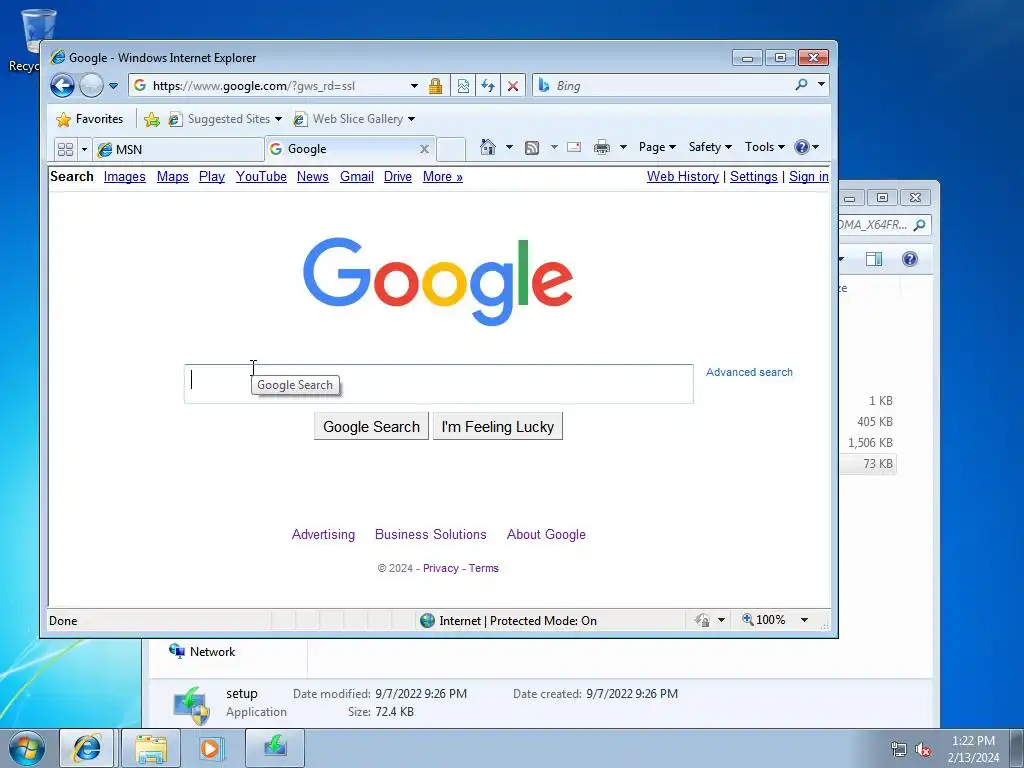Open the recent pages dropdown arrow
The width and height of the screenshot is (1024, 768).
tap(113, 86)
